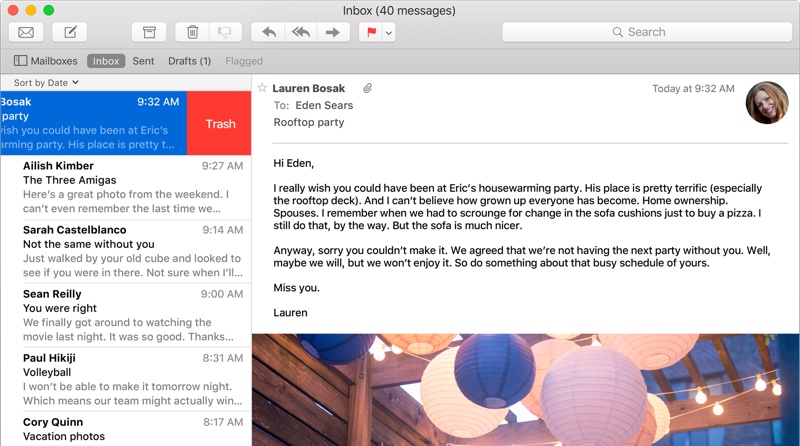The width and height of the screenshot is (800, 446).
Task: Minimize the Mail window
Action: click(31, 10)
